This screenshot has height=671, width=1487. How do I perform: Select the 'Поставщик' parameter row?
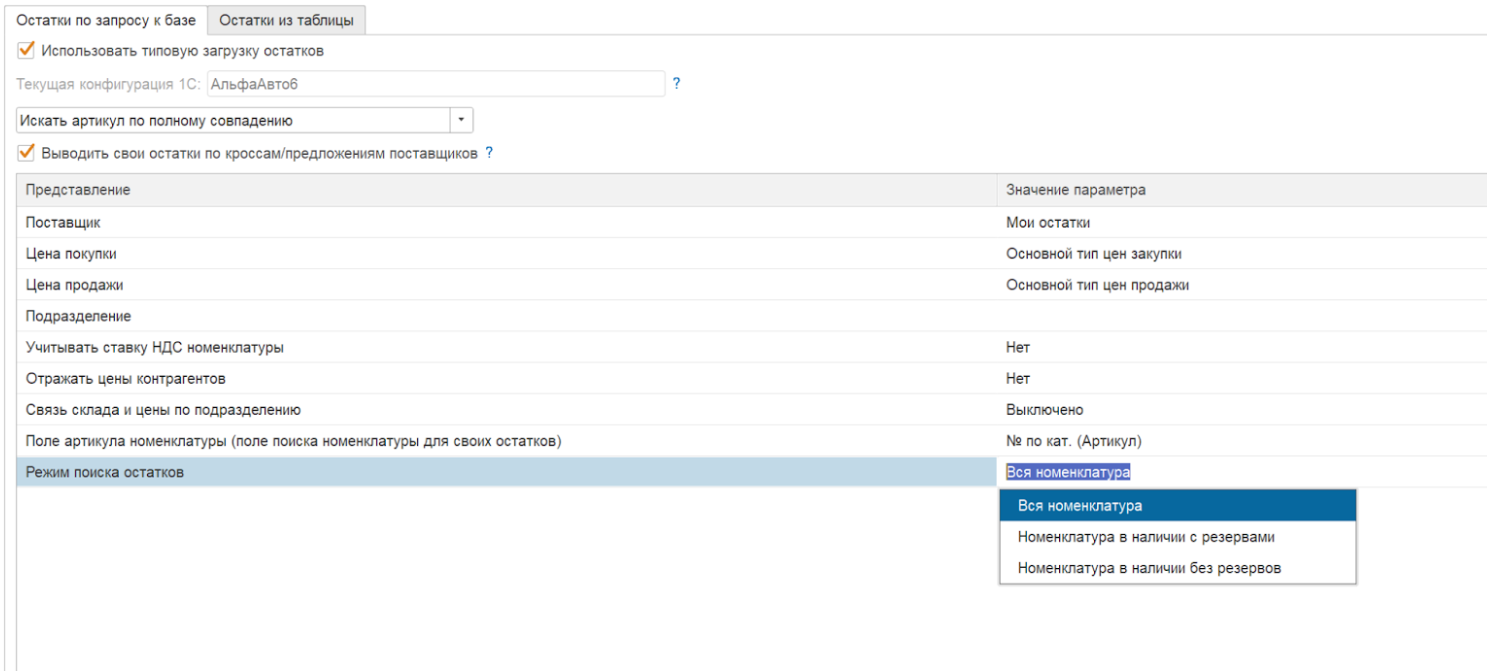click(62, 223)
